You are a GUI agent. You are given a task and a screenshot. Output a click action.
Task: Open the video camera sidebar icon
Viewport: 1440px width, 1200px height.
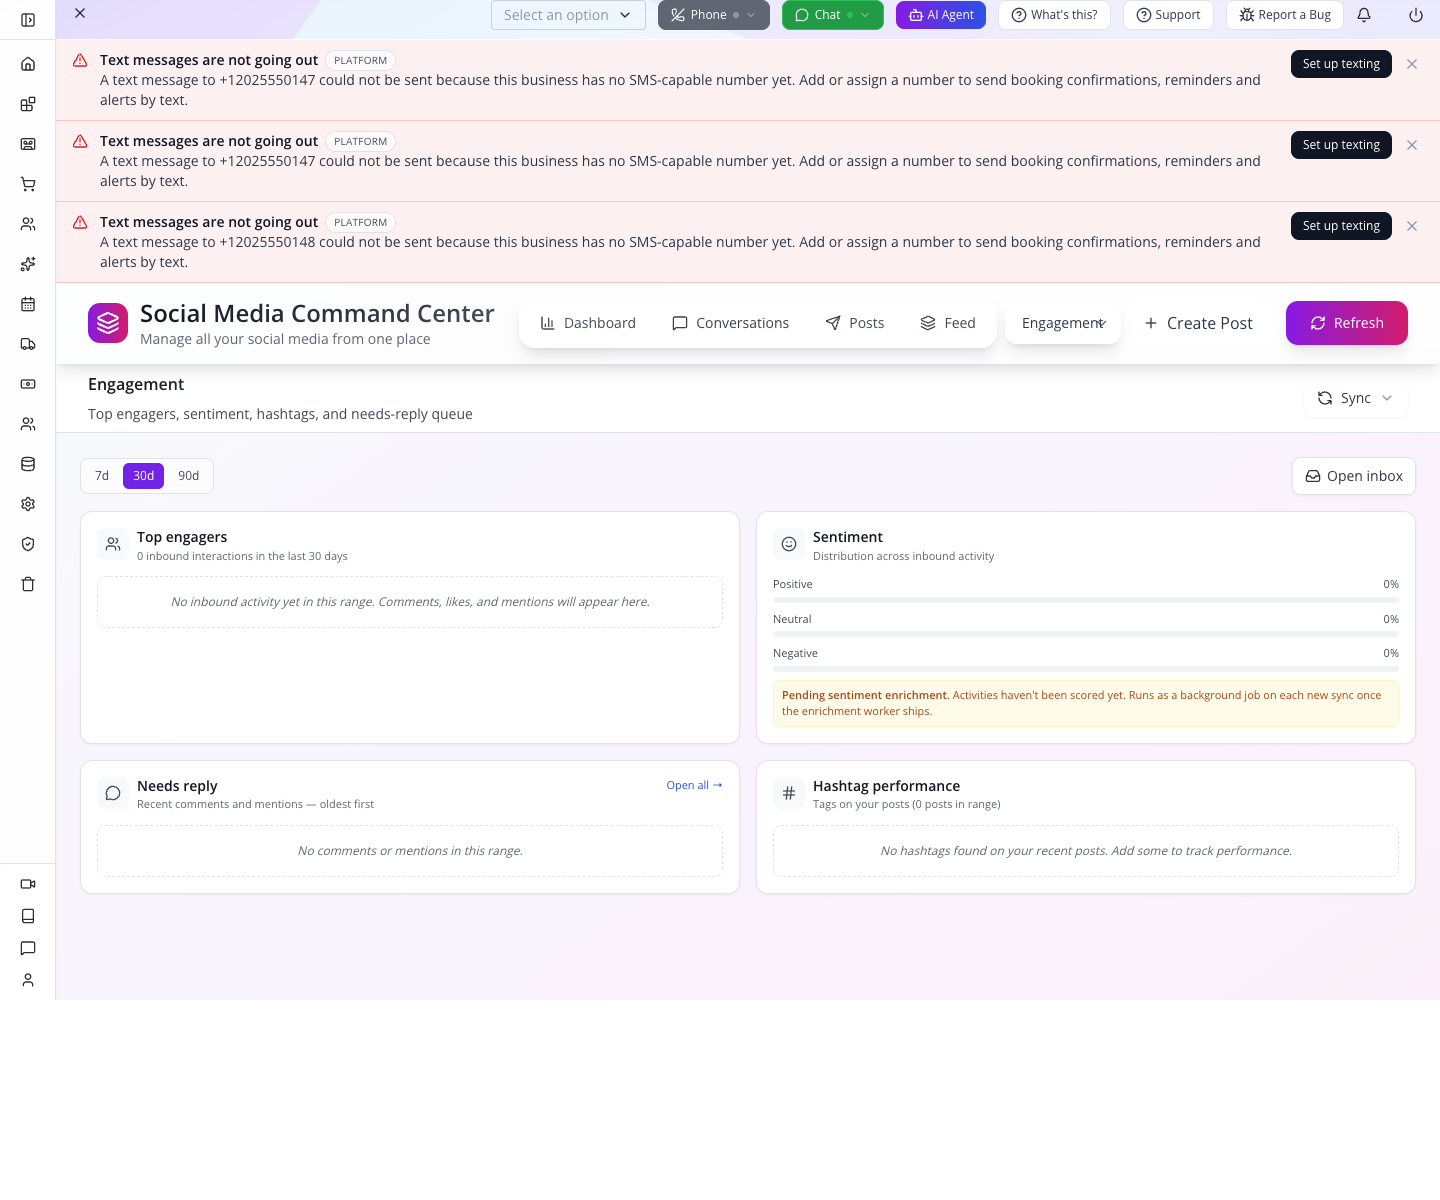(28, 884)
